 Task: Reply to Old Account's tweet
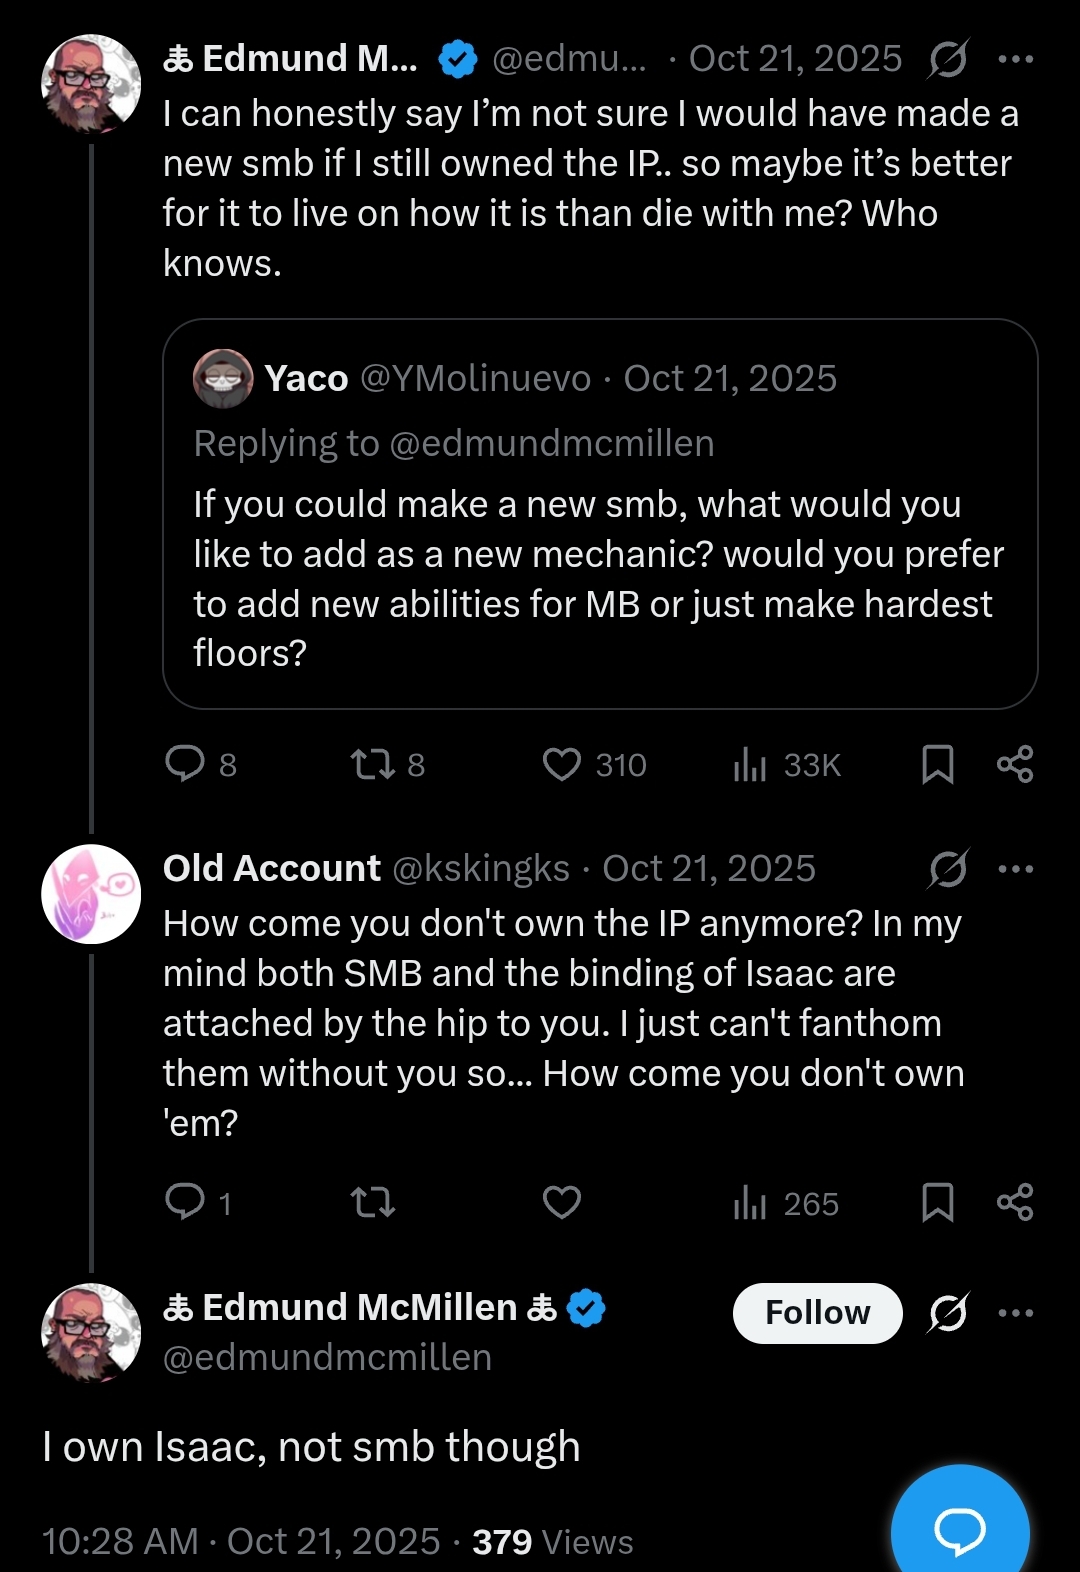[185, 1202]
